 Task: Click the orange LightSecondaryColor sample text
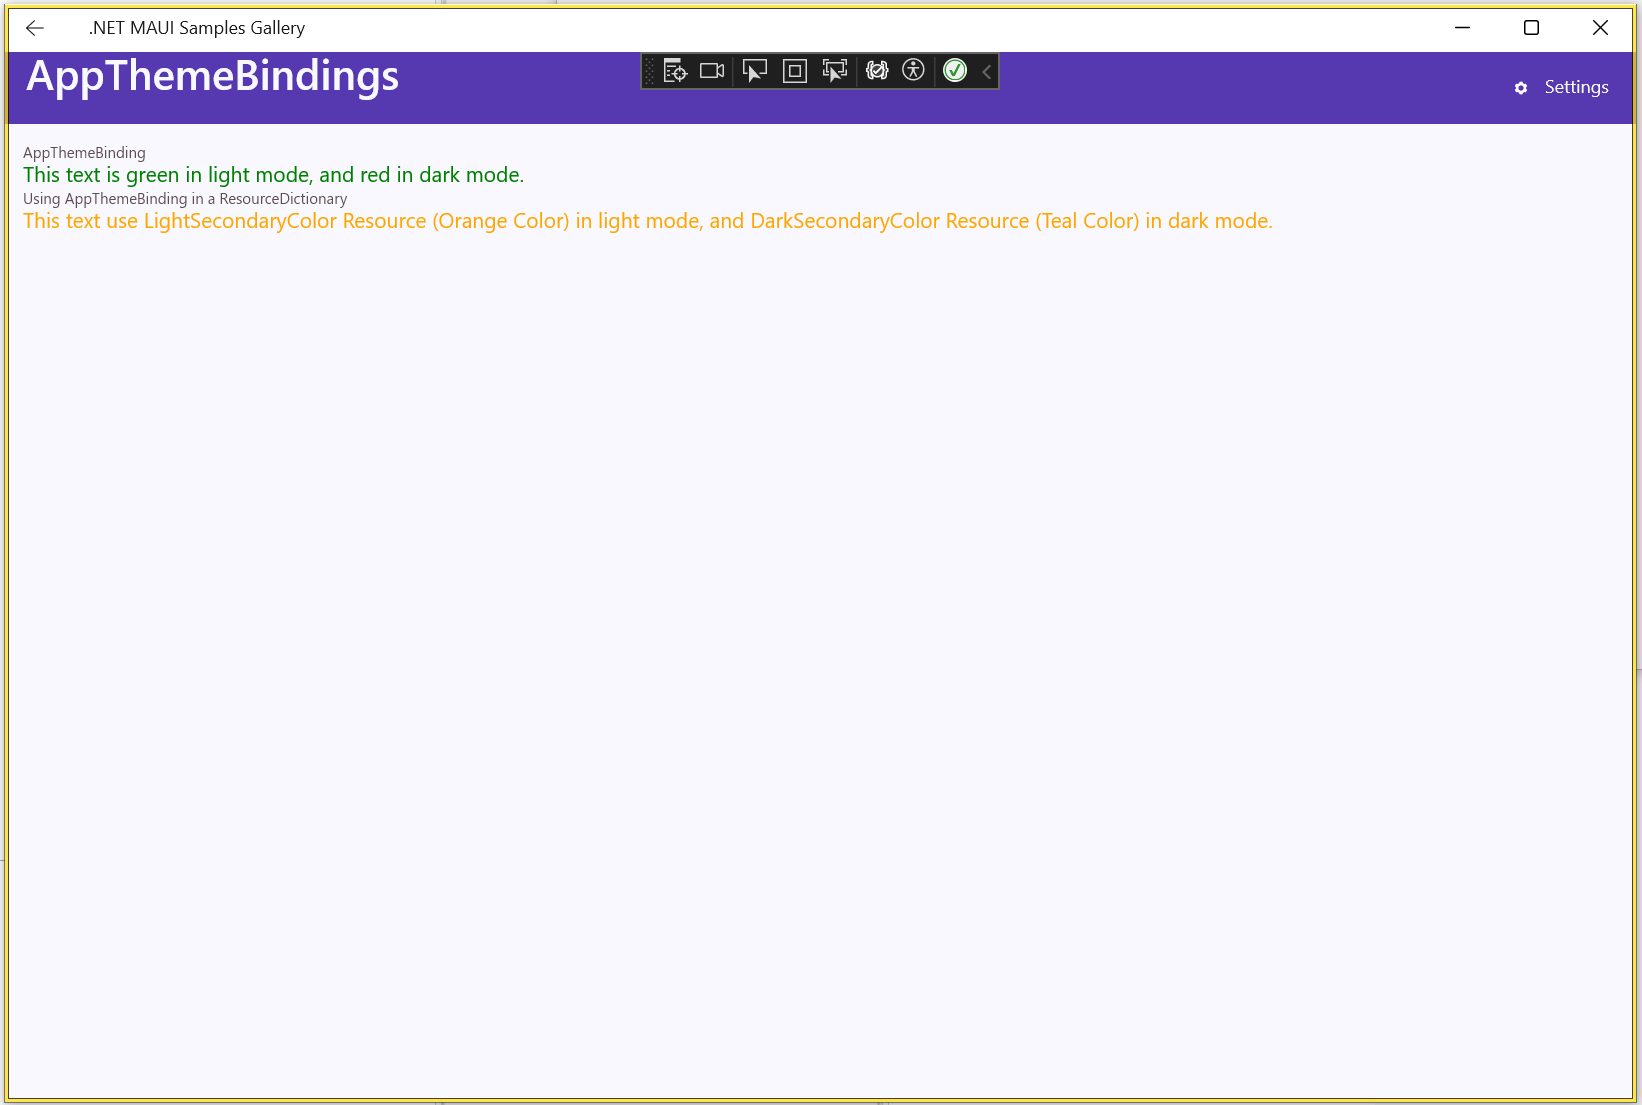click(x=647, y=221)
